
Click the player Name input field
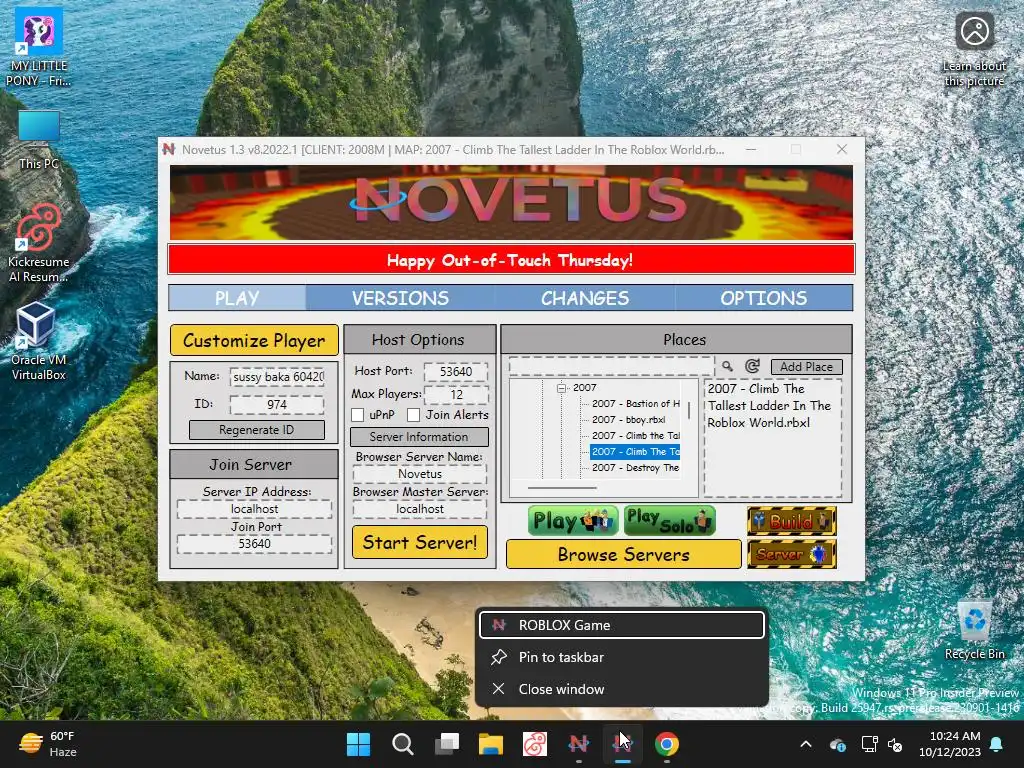tap(277, 377)
